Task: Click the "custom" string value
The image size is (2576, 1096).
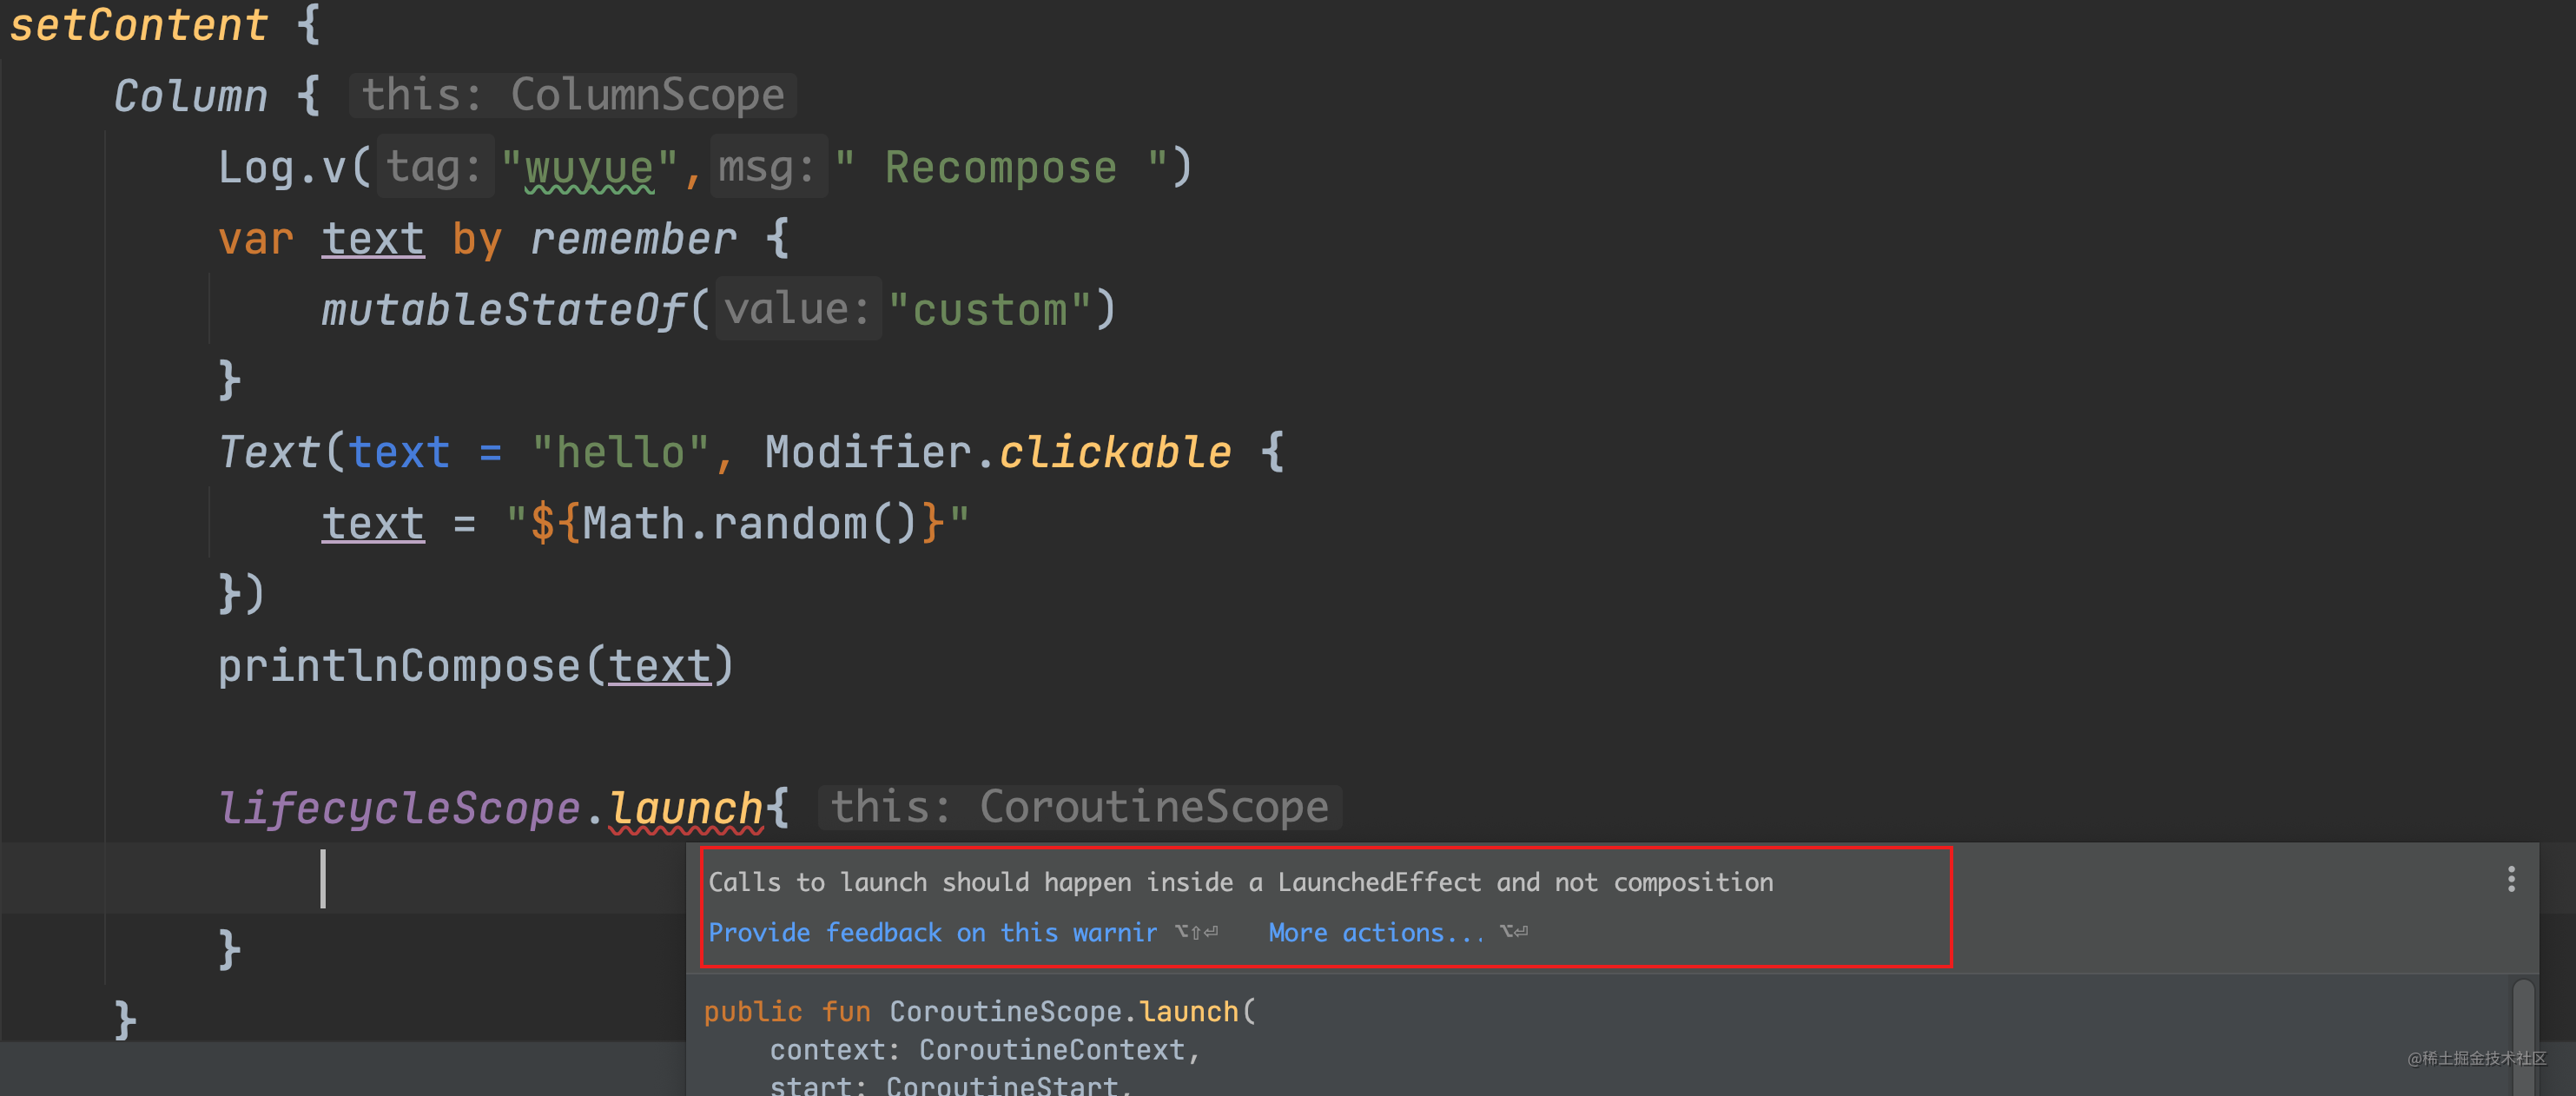Action: point(990,310)
